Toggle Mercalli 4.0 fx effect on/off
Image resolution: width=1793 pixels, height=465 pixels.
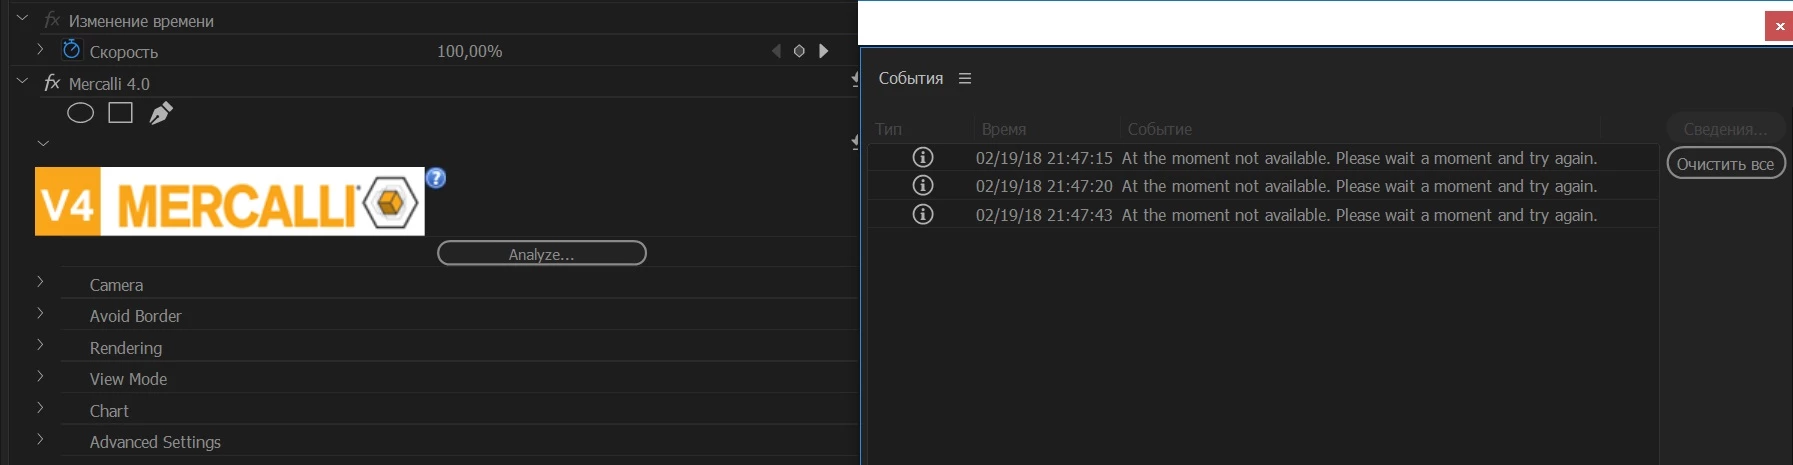click(x=52, y=83)
